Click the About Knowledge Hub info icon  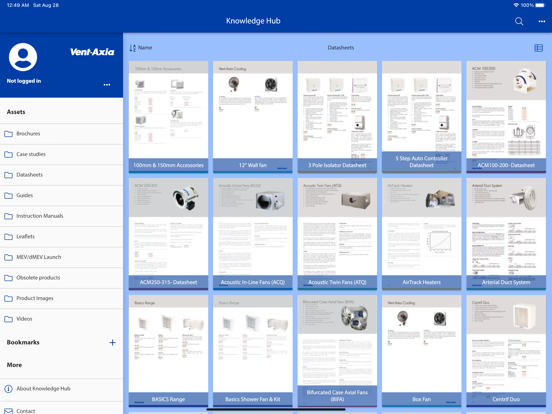pyautogui.click(x=8, y=389)
